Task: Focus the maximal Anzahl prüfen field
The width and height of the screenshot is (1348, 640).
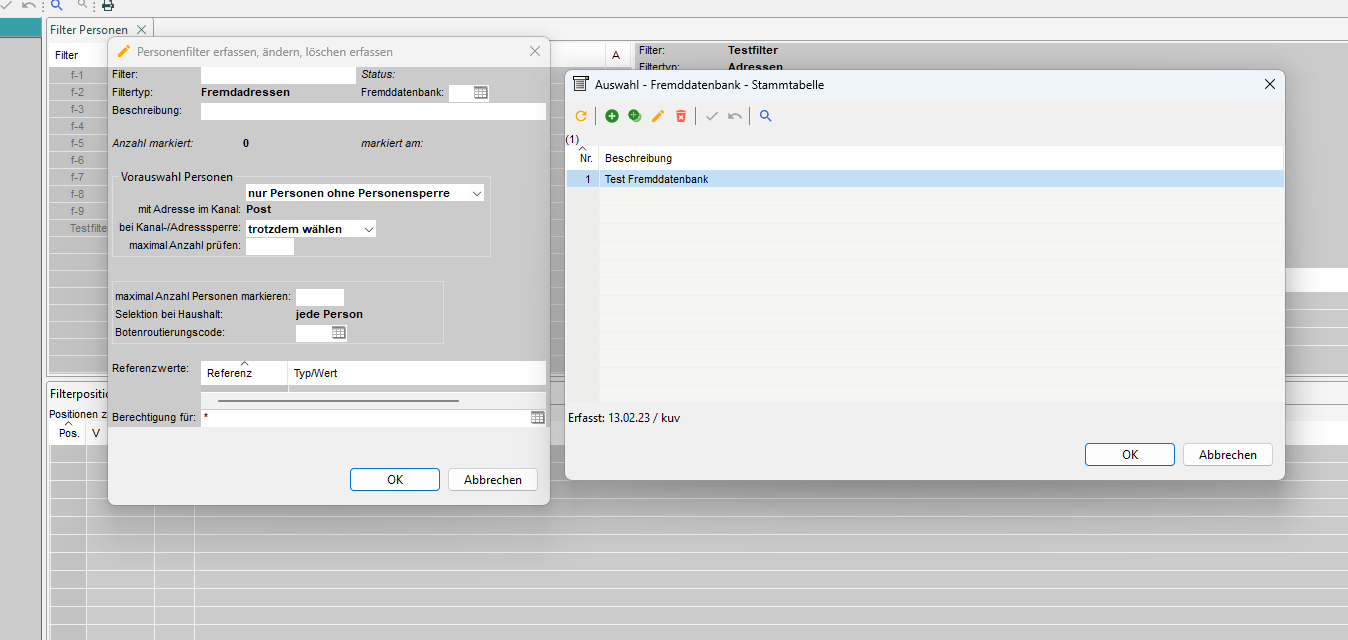Action: pyautogui.click(x=270, y=246)
